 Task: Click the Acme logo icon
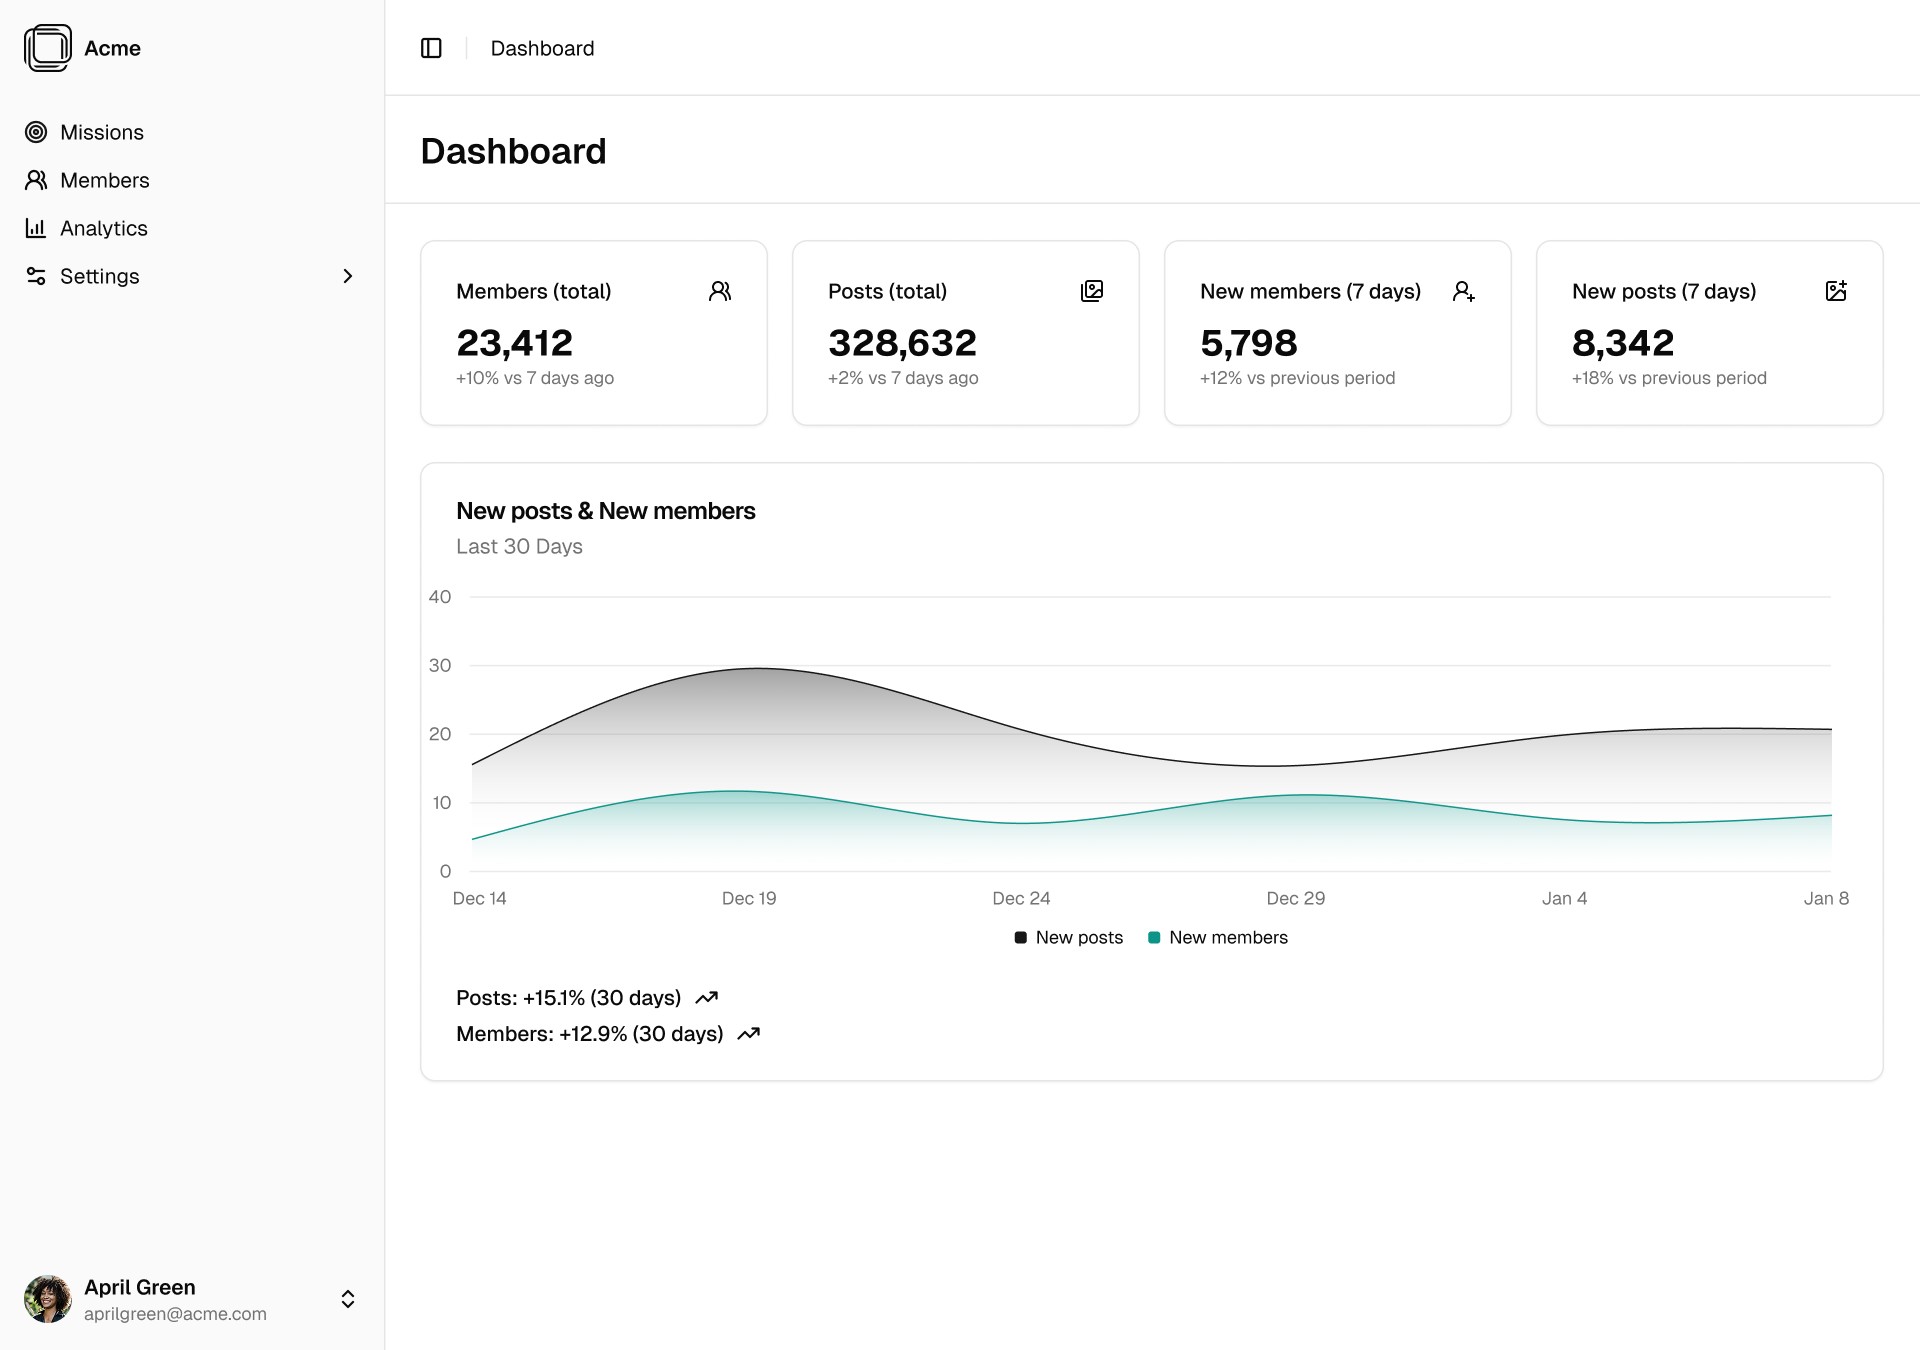point(48,48)
